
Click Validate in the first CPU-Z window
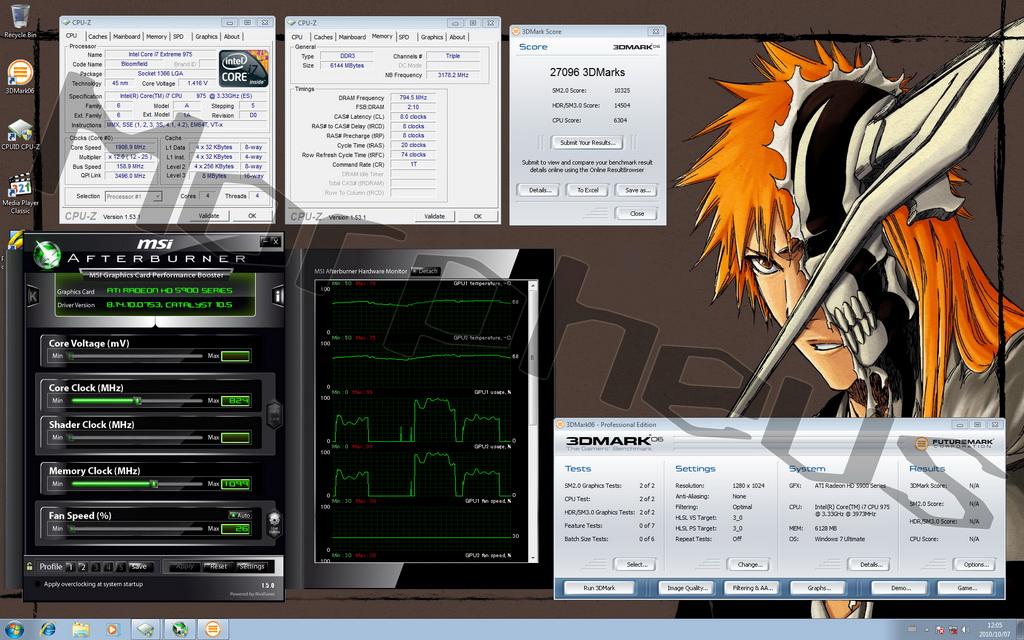209,216
